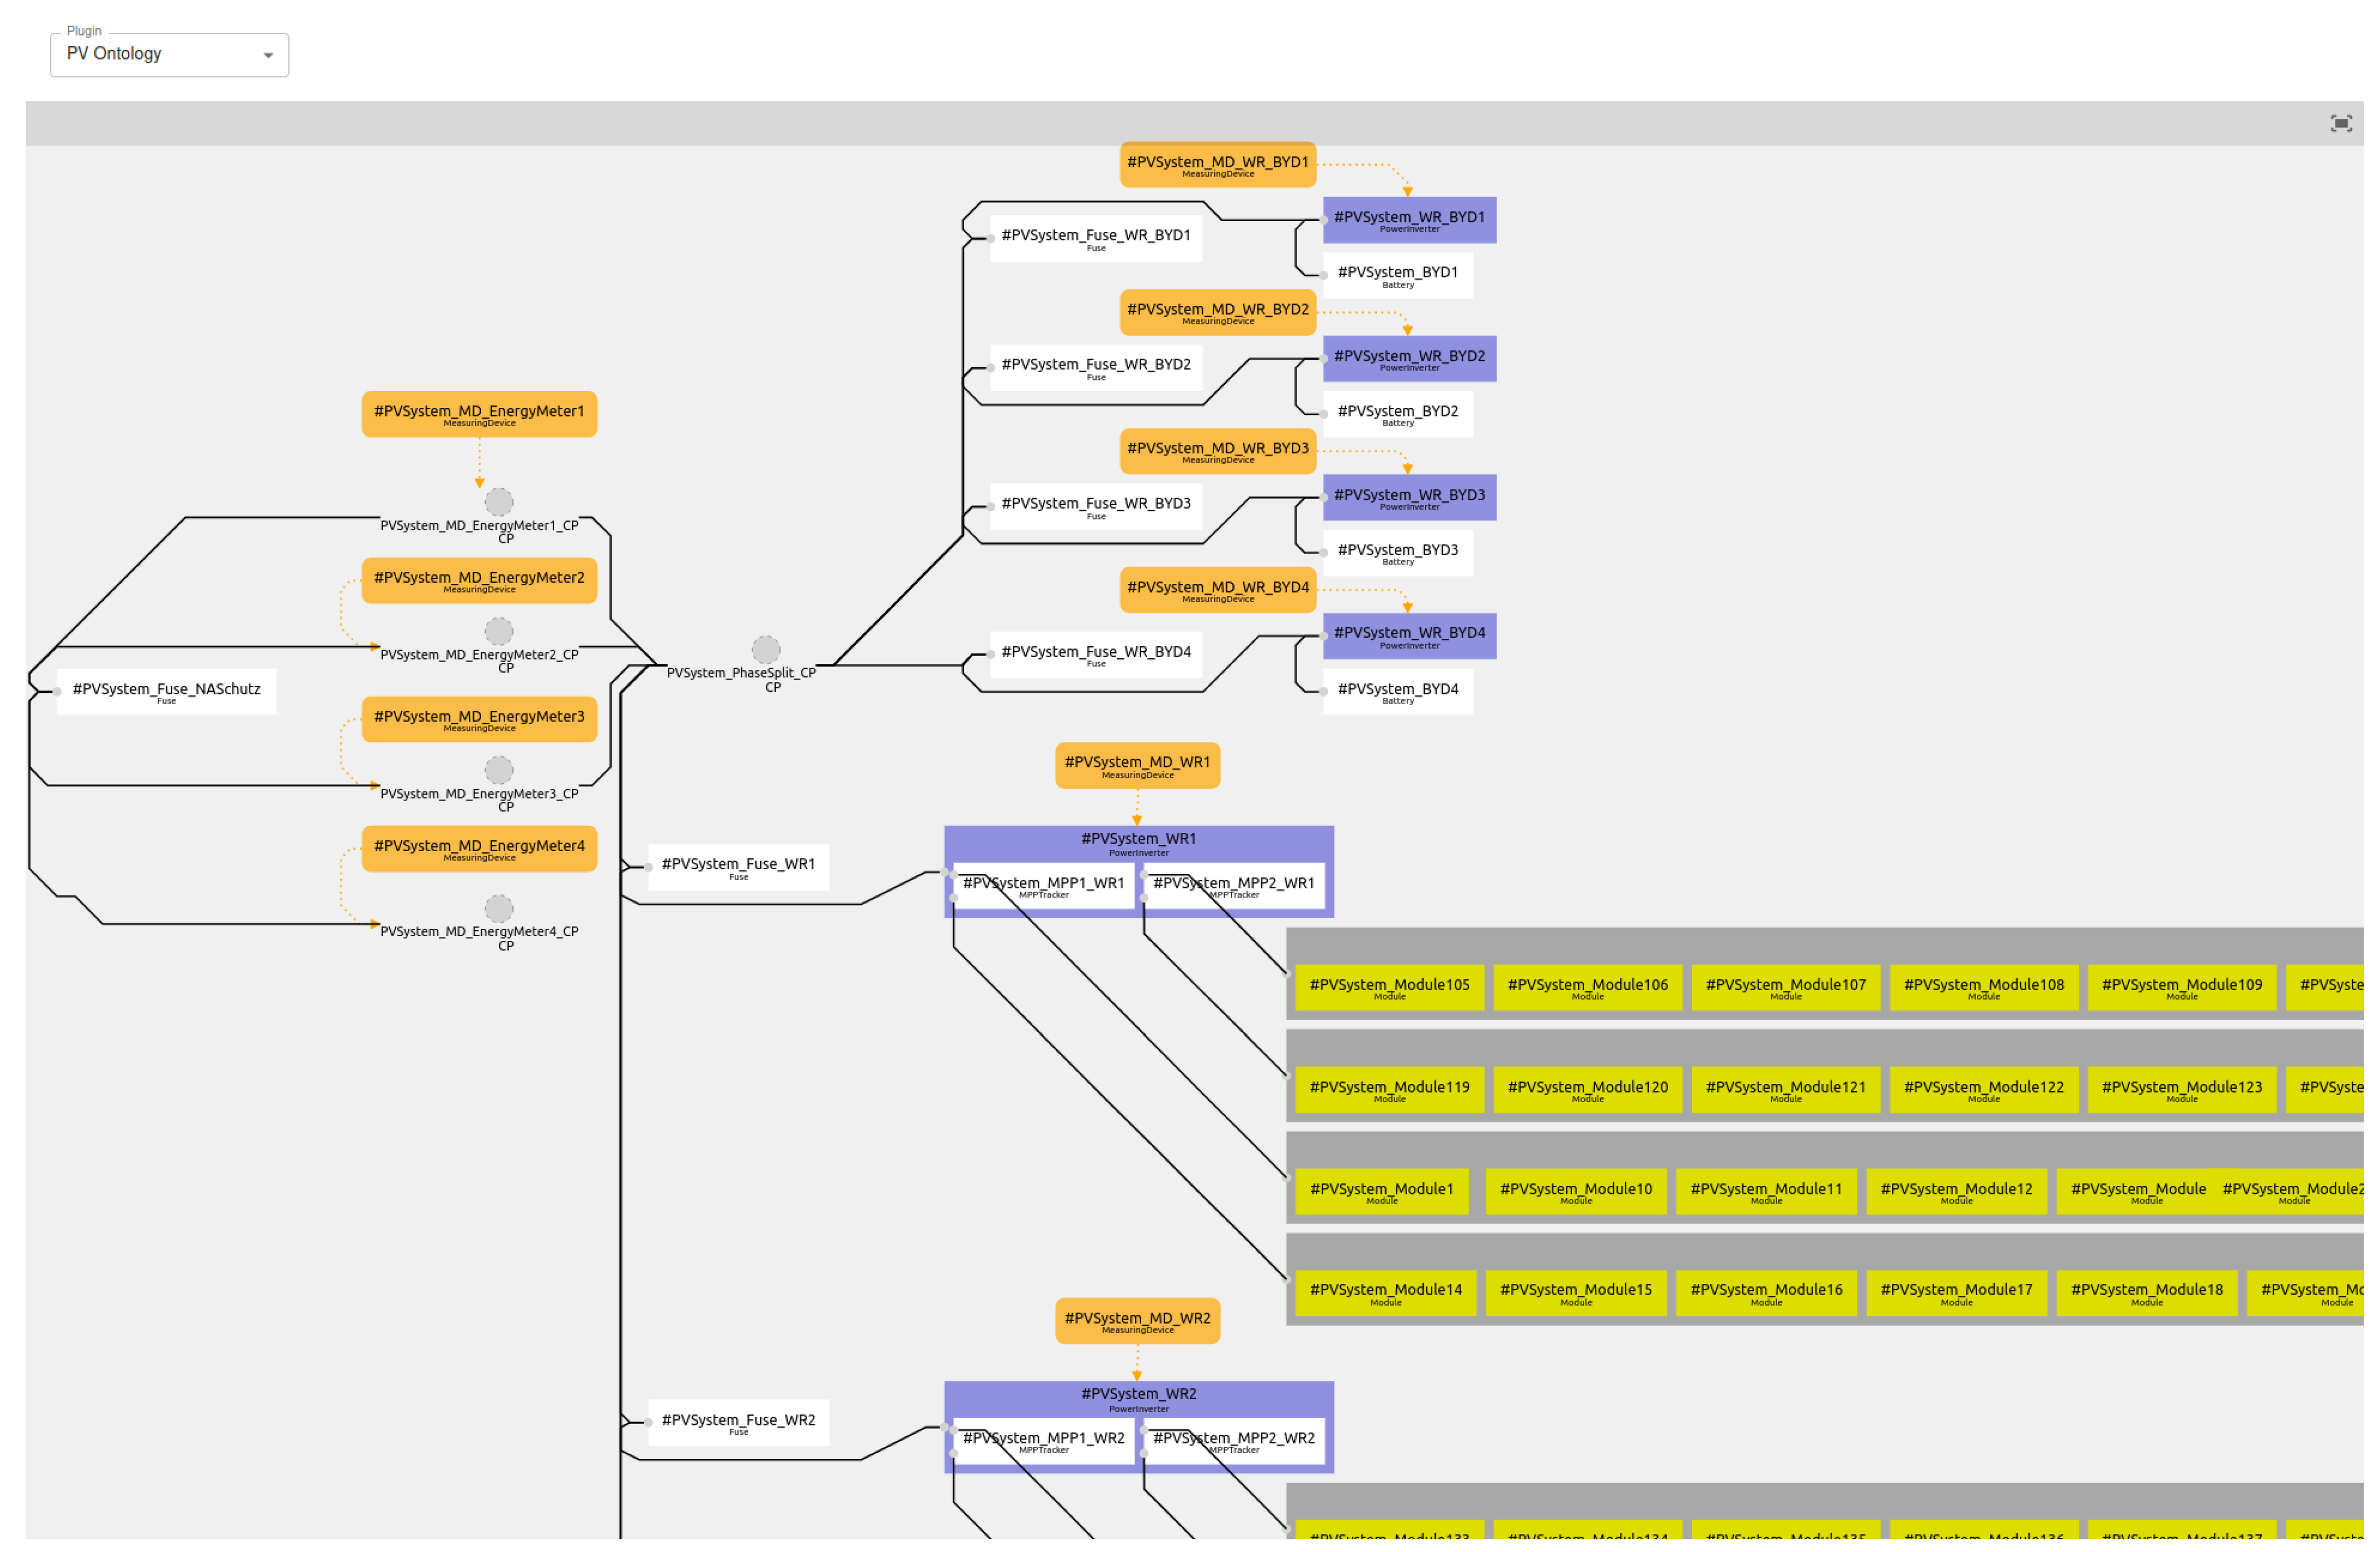Select the PVSystem_Fuse_NASchutz fuse node

pyautogui.click(x=166, y=691)
